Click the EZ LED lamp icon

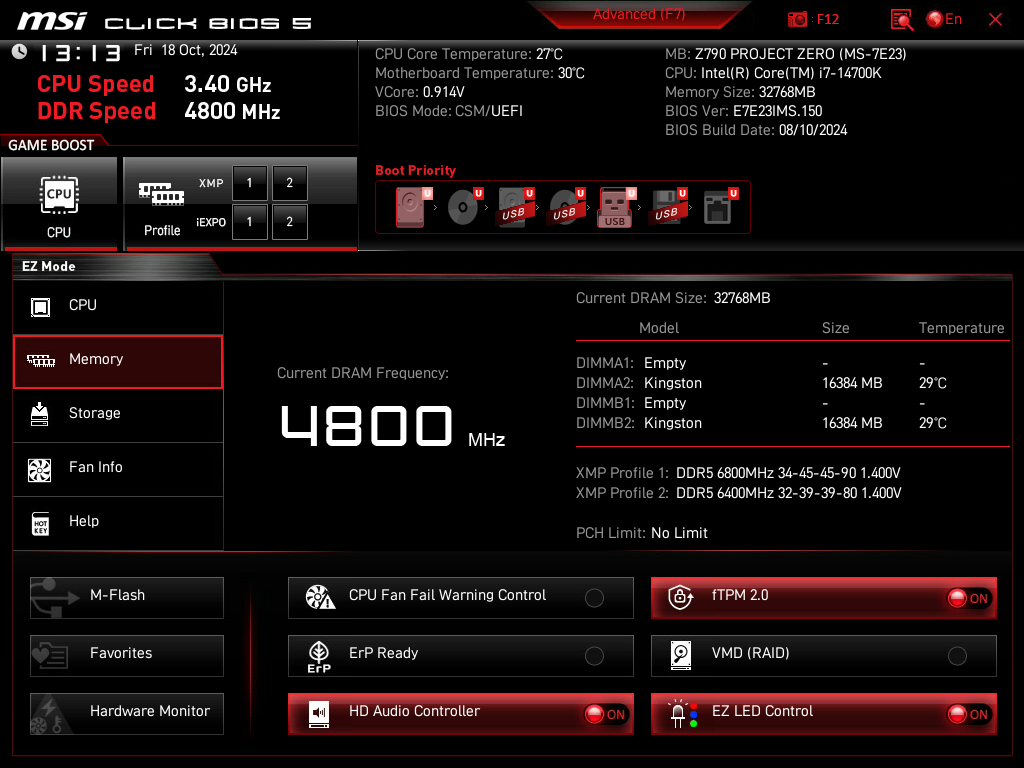point(682,714)
